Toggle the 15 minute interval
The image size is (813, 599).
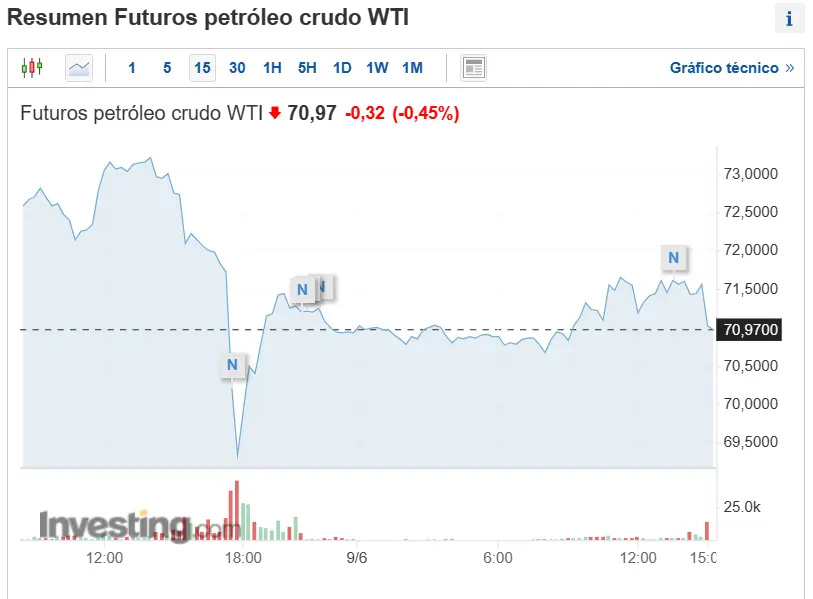[x=202, y=68]
